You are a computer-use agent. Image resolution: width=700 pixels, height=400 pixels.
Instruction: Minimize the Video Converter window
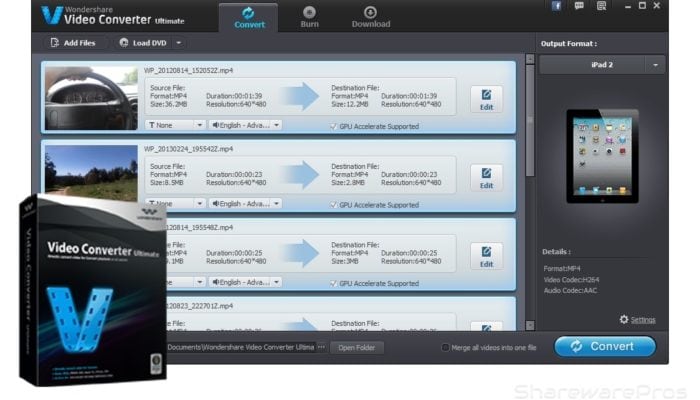click(628, 6)
